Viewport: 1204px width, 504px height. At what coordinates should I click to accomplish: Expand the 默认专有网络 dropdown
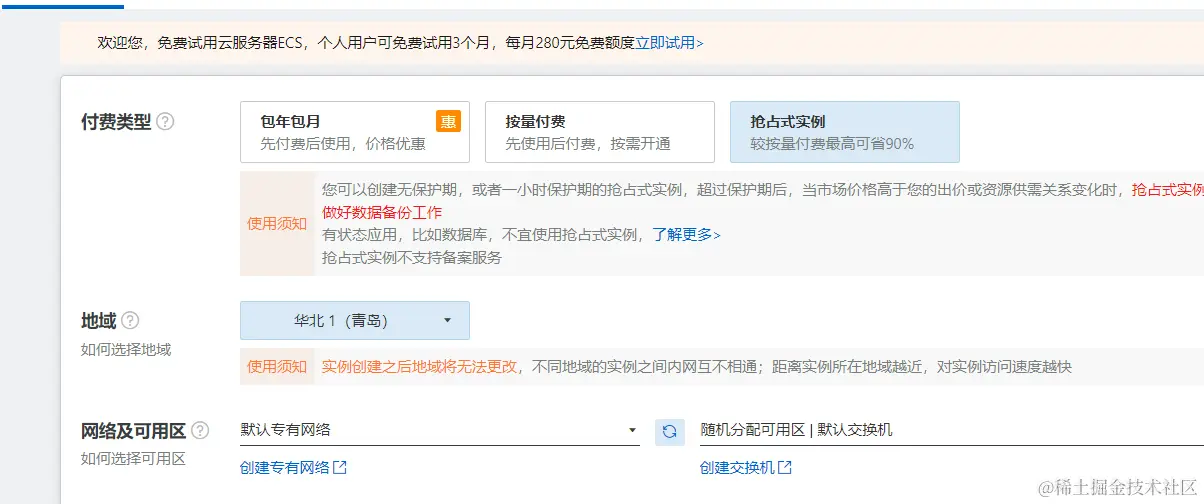(440, 430)
